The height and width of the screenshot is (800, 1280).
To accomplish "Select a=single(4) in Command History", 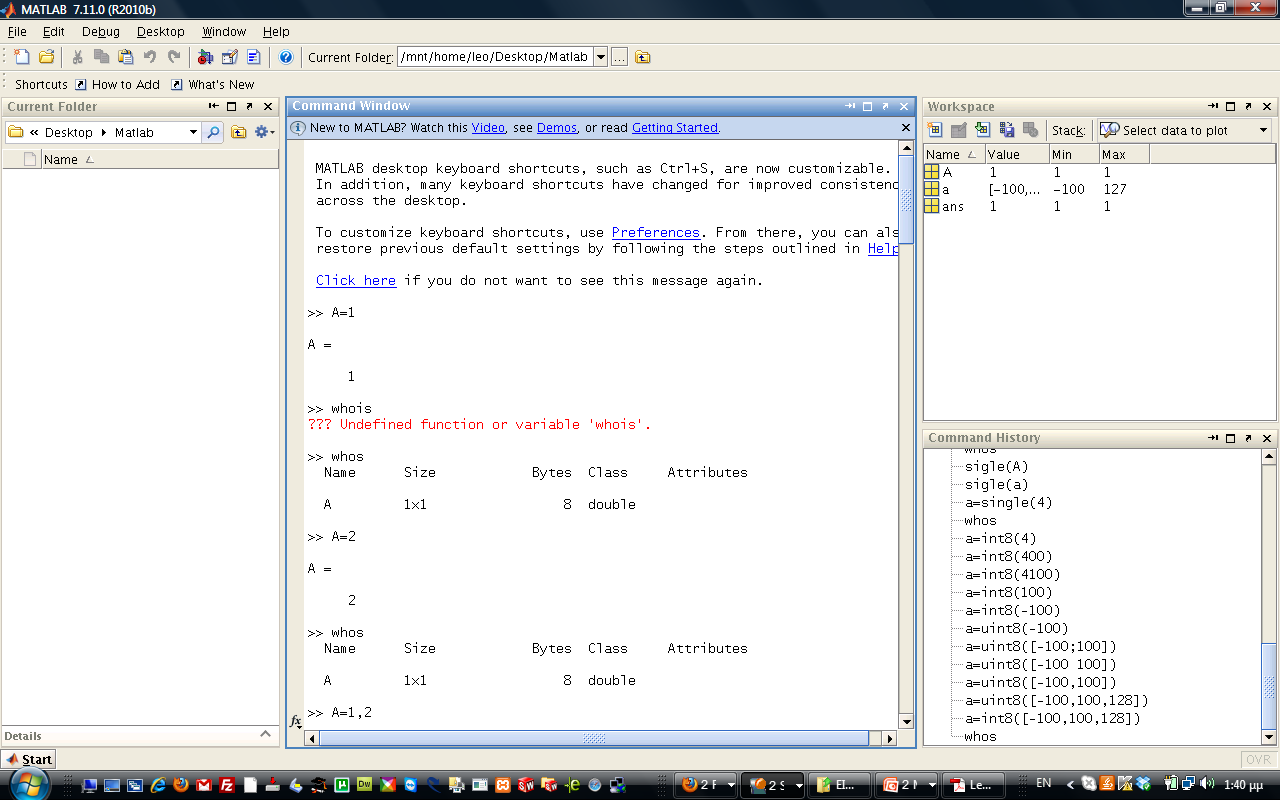I will (1008, 502).
